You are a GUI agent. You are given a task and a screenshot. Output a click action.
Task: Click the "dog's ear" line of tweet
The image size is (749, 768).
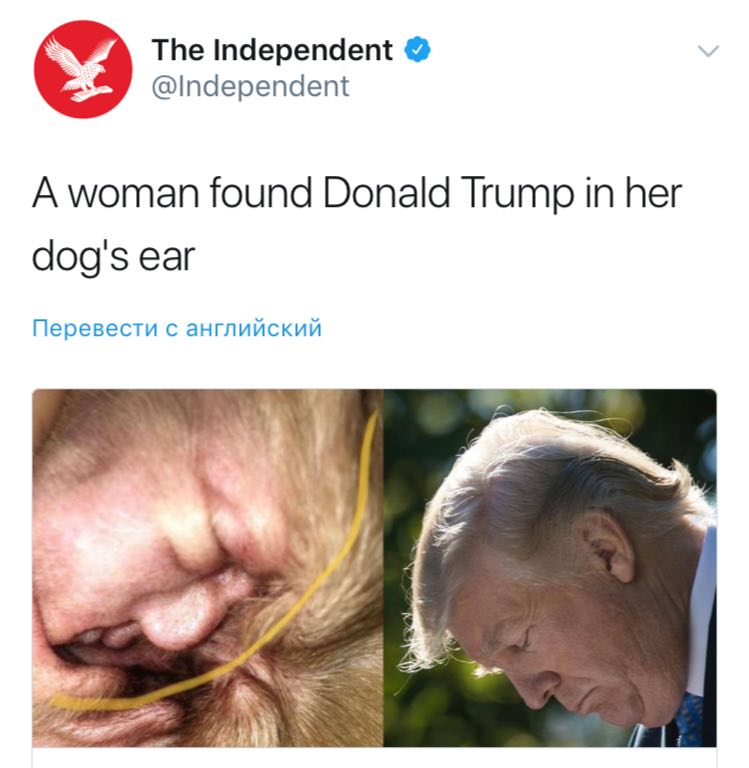point(114,256)
